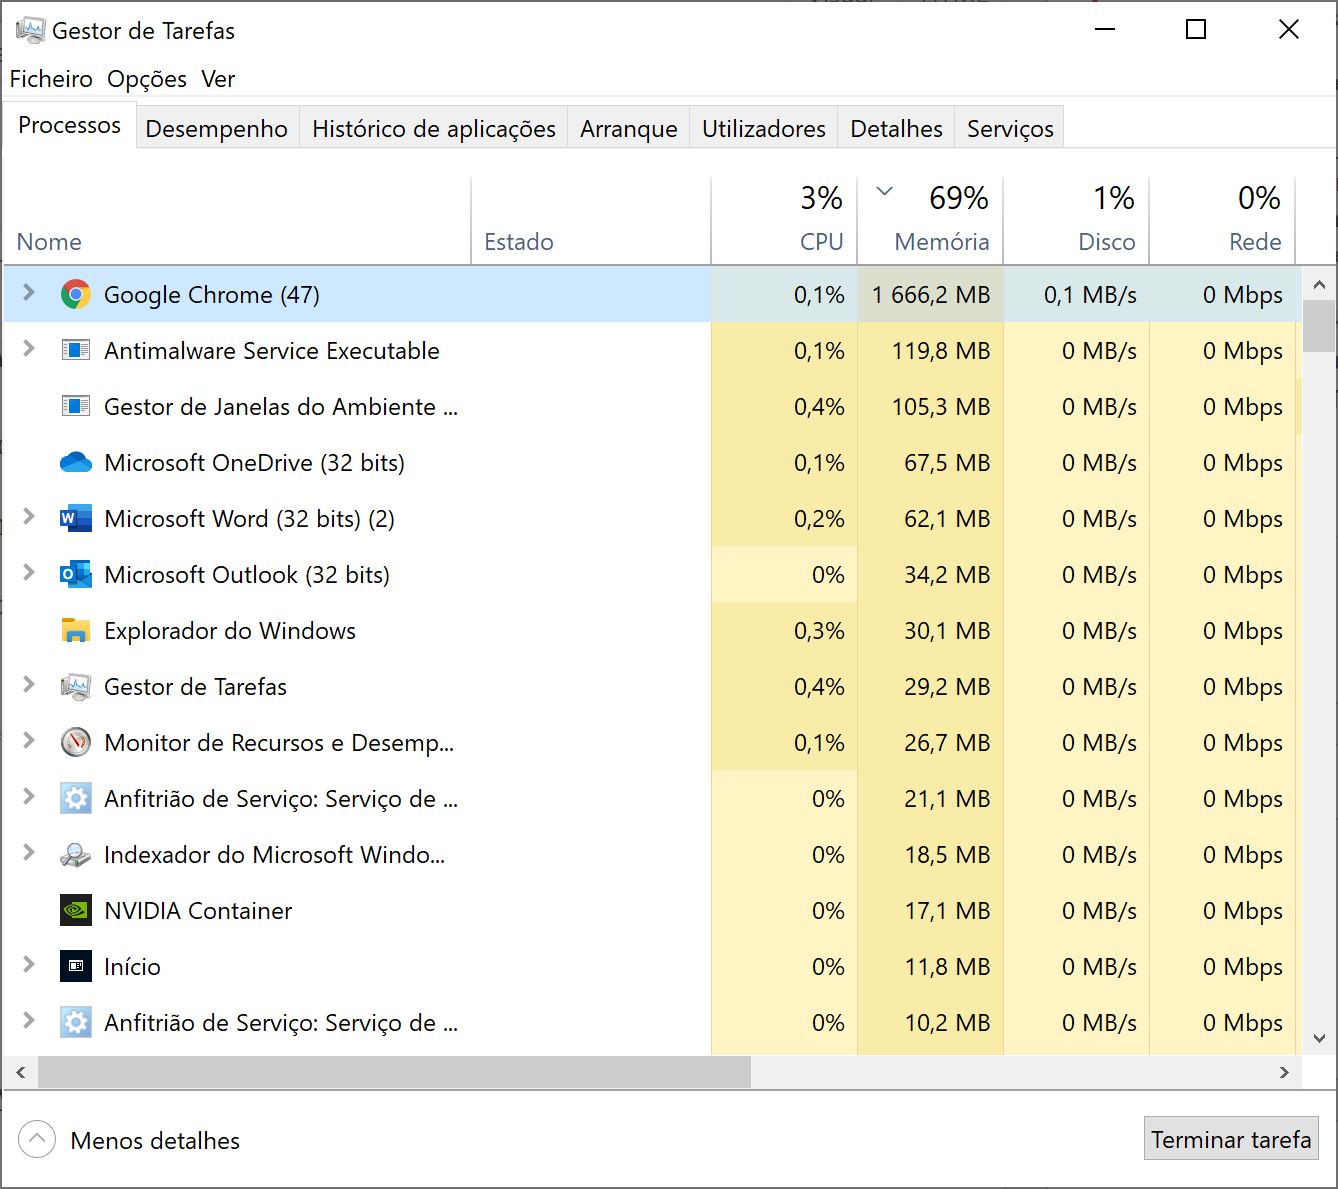Select the Processos tab

point(70,126)
